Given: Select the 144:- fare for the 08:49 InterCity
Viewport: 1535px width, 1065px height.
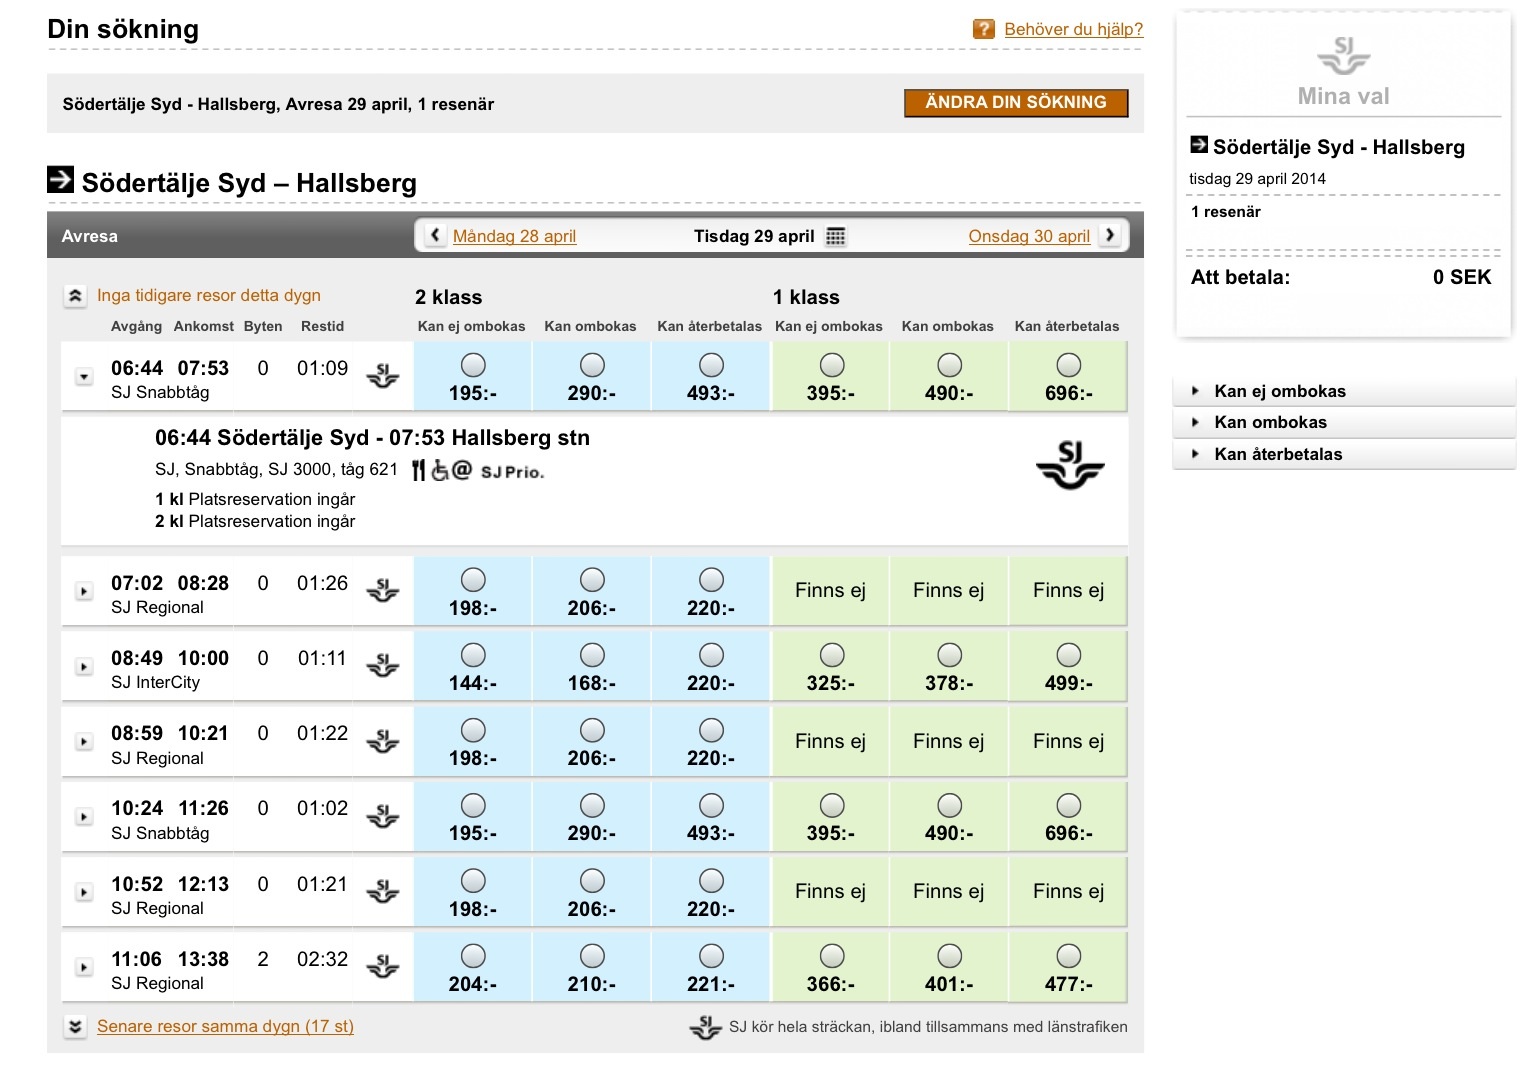Looking at the screenshot, I should [473, 656].
